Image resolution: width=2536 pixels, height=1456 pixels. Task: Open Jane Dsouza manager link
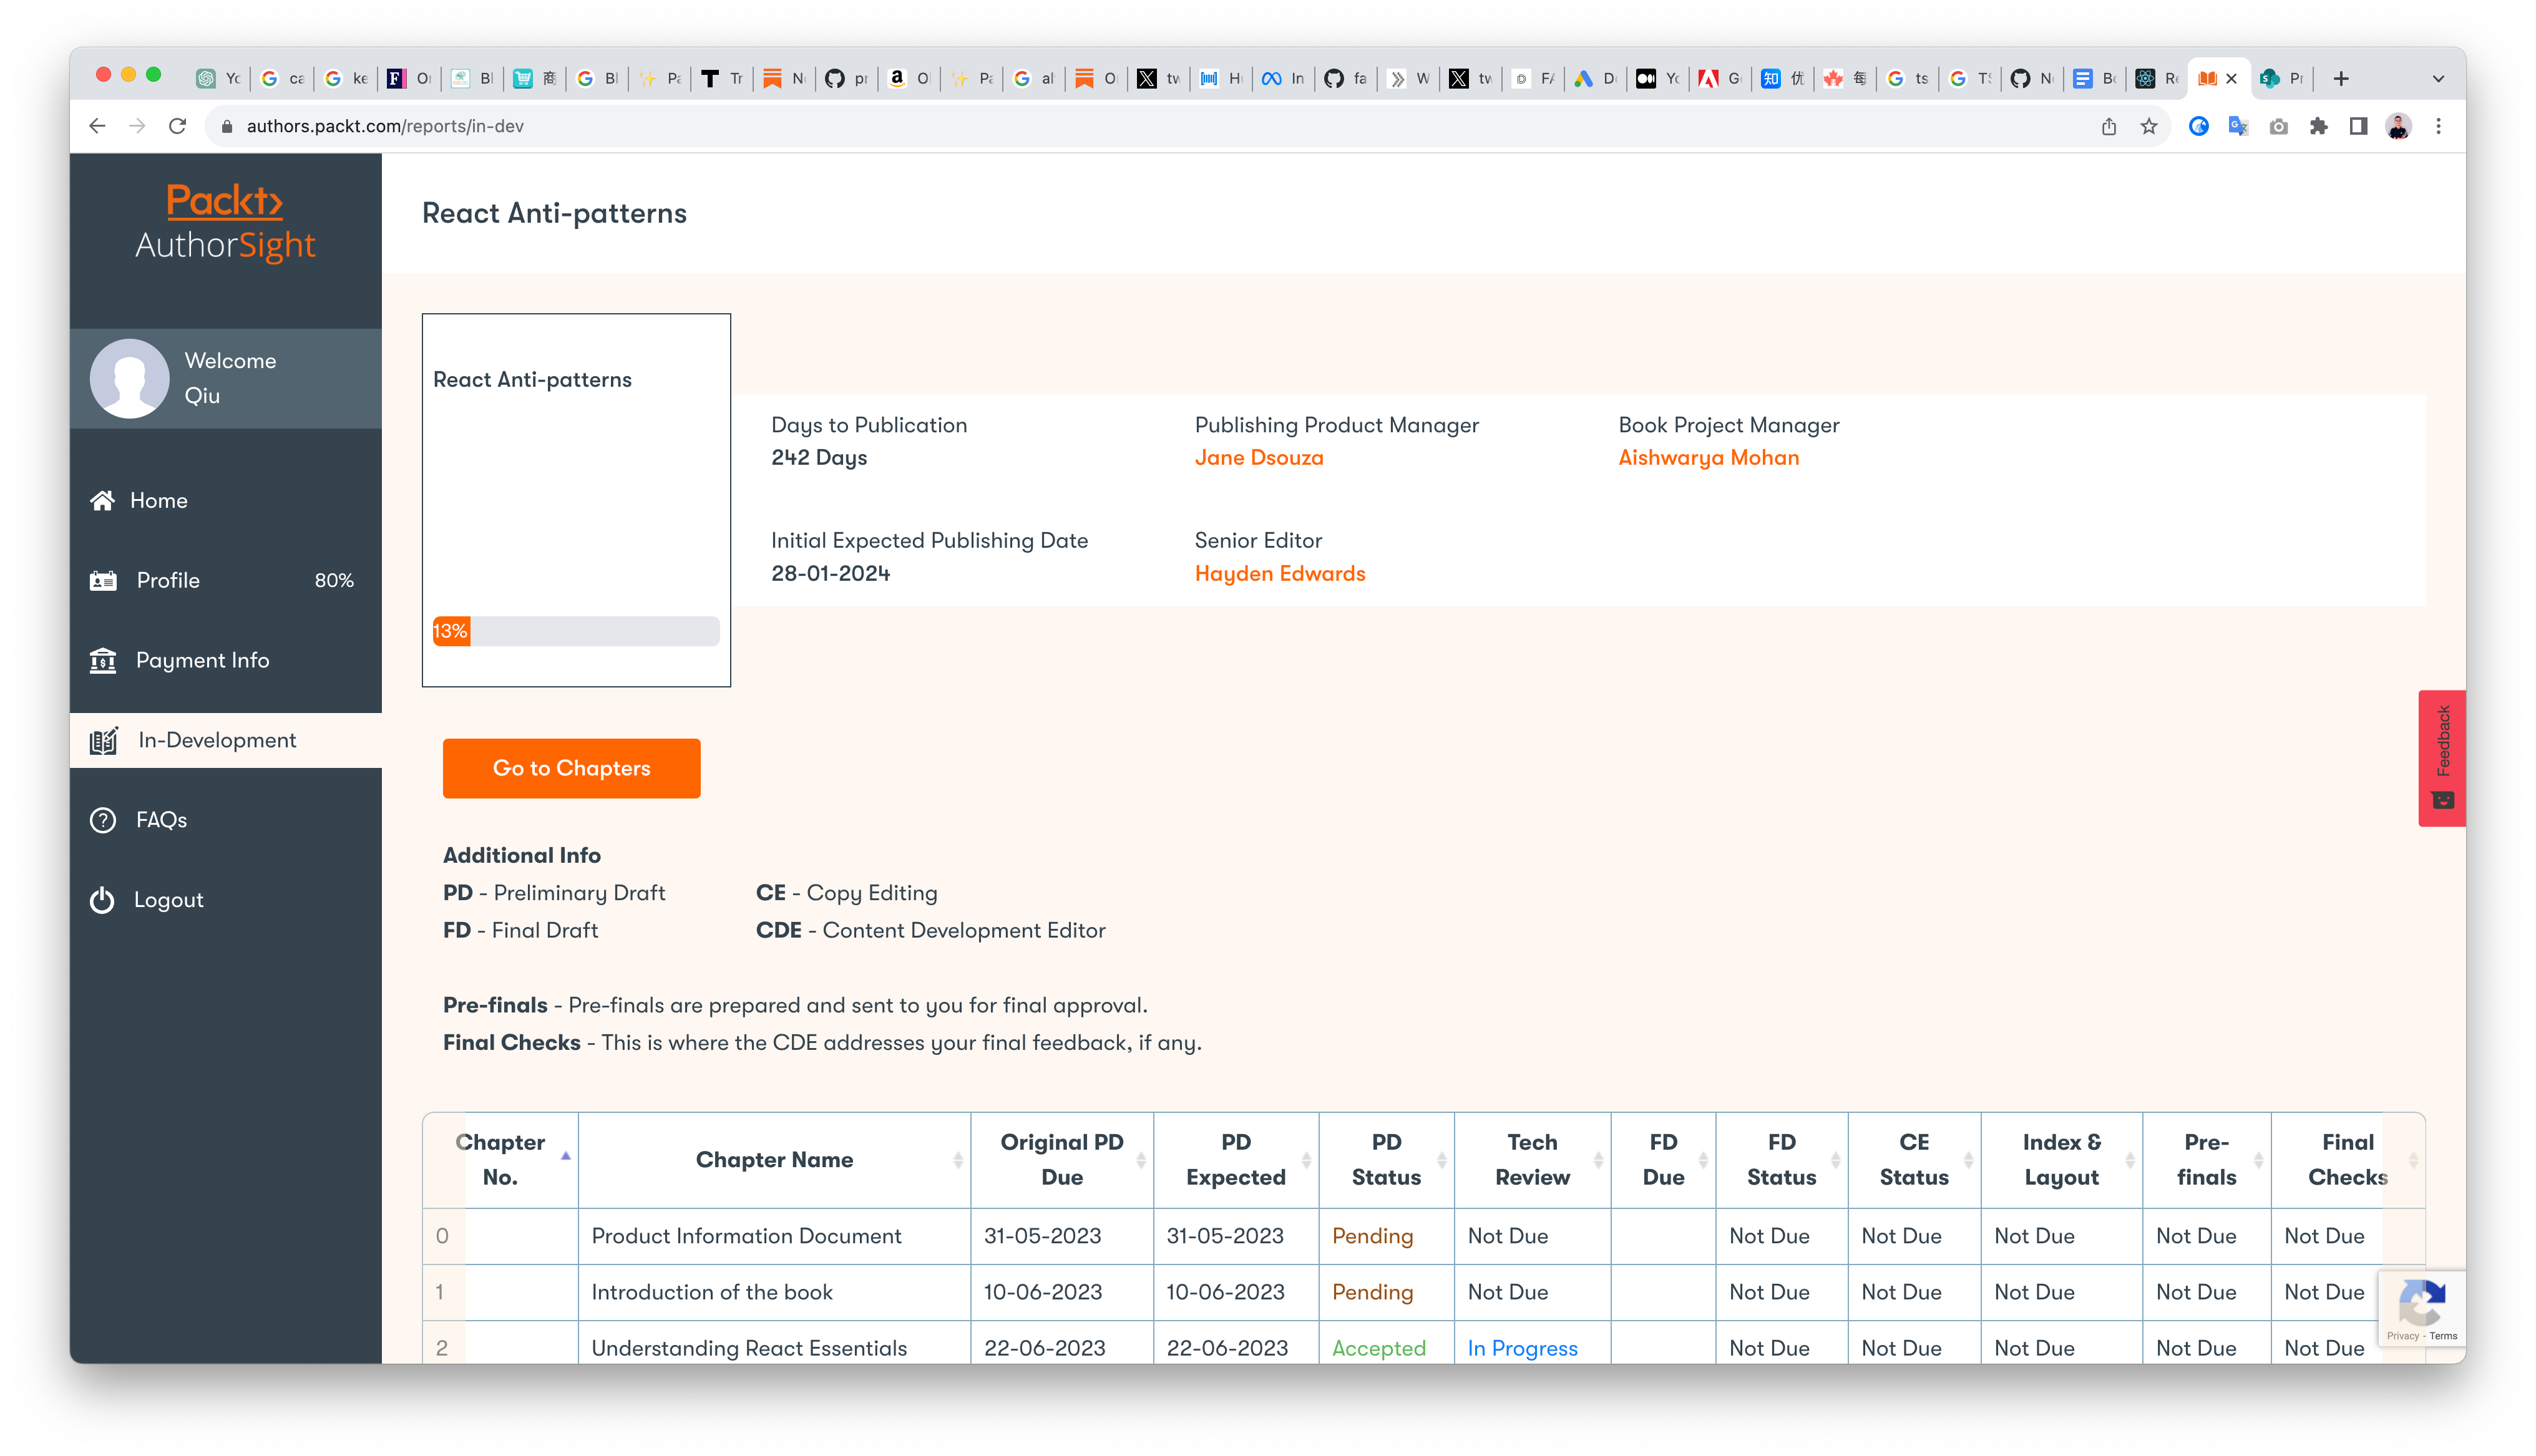tap(1259, 458)
